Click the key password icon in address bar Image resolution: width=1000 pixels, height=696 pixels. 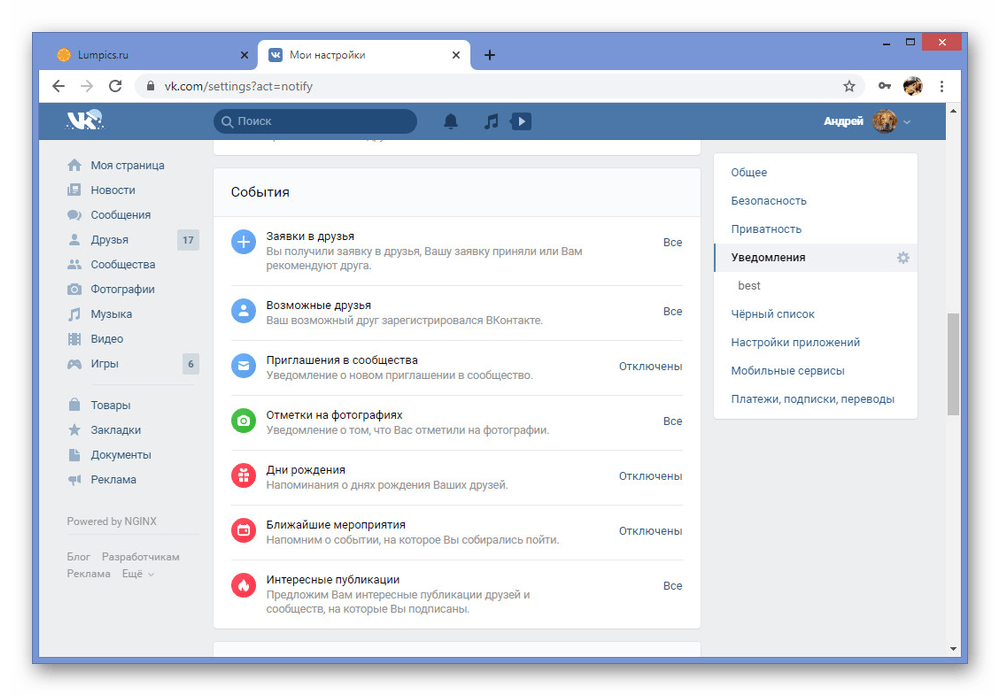(884, 86)
